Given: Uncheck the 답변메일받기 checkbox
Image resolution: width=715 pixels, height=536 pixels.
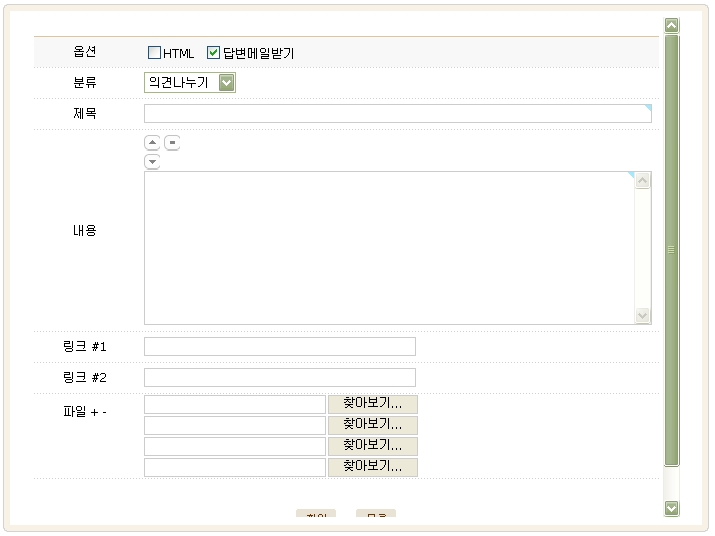Looking at the screenshot, I should click(x=213, y=53).
